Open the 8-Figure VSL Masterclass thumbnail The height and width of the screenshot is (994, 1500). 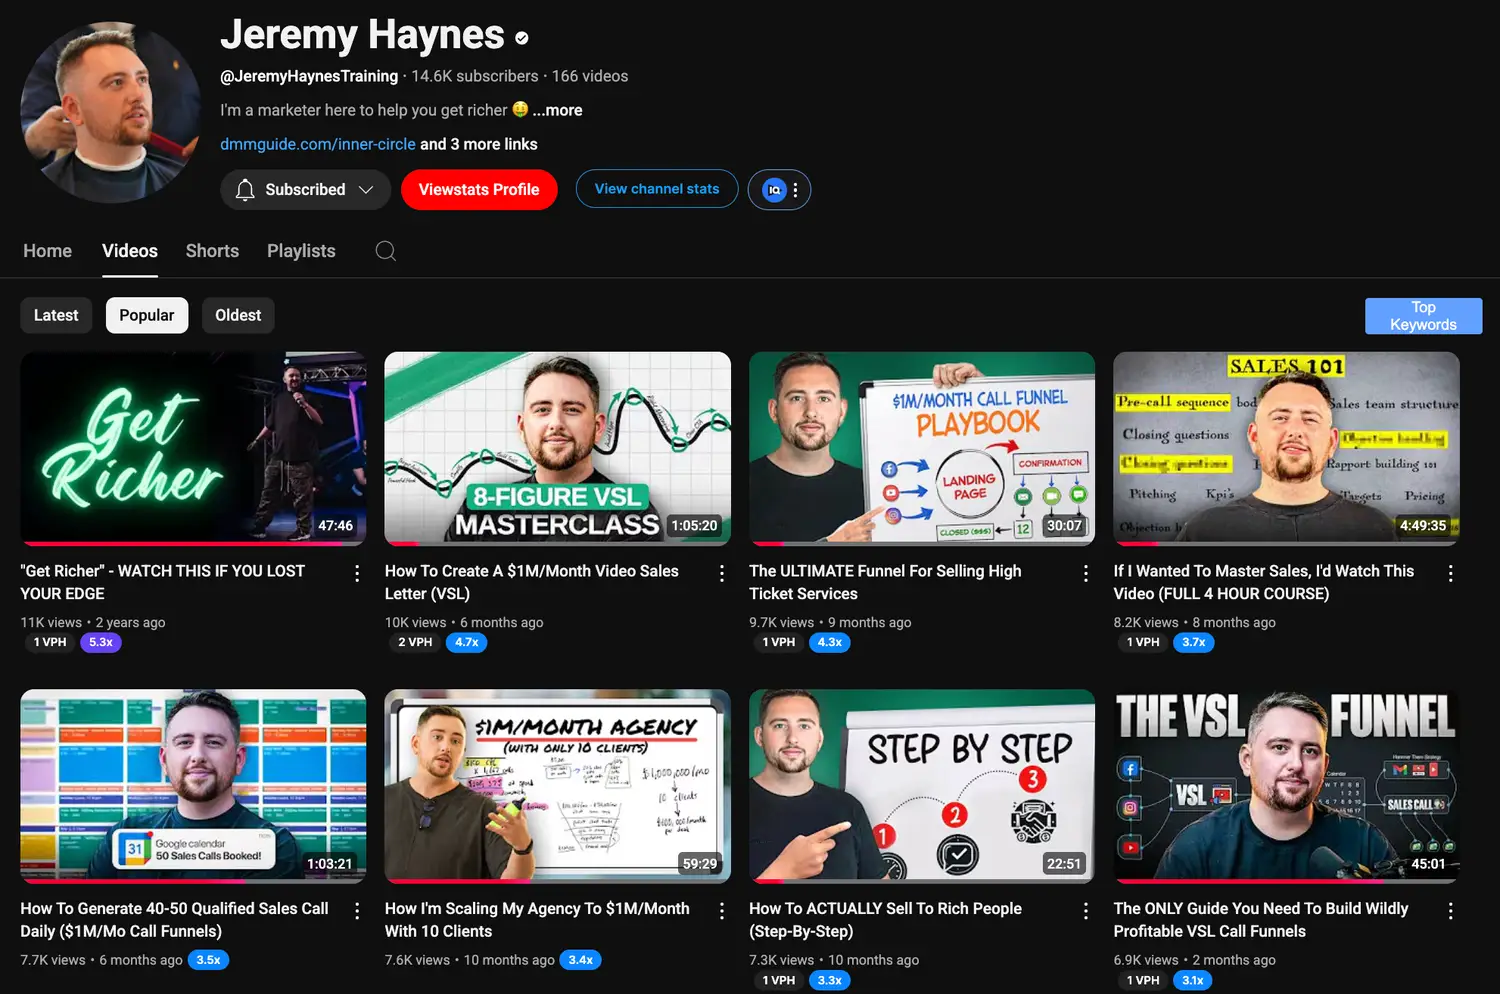pos(557,448)
